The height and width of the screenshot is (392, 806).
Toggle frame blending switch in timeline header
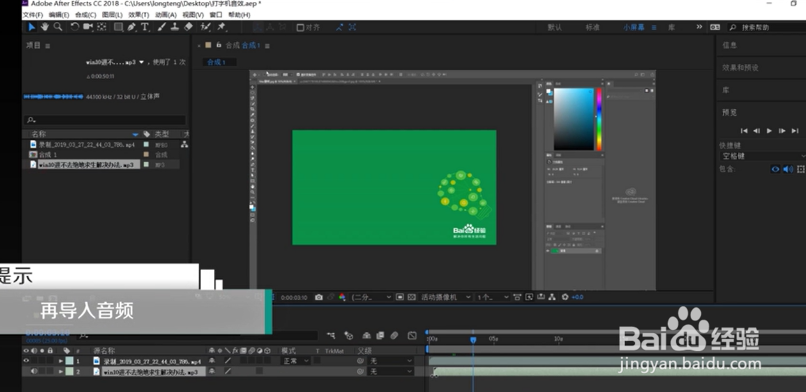click(380, 335)
